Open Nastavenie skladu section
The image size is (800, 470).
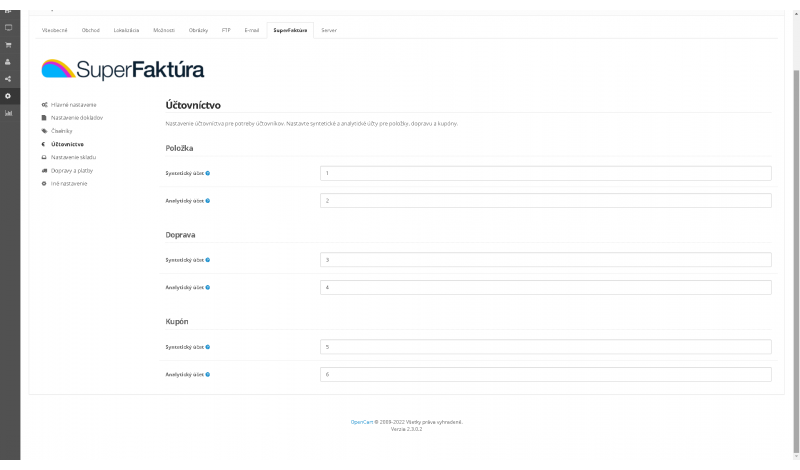69,157
